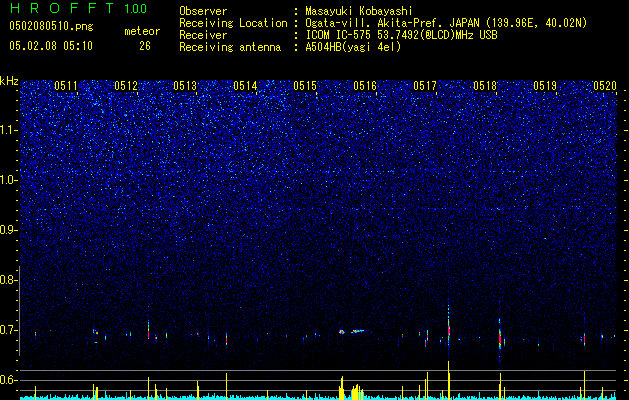Select observer name Masayuki Kobayashi

point(358,11)
